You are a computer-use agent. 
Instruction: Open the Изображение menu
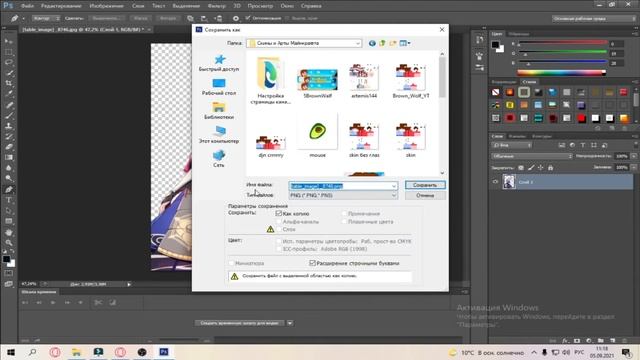[x=107, y=6]
